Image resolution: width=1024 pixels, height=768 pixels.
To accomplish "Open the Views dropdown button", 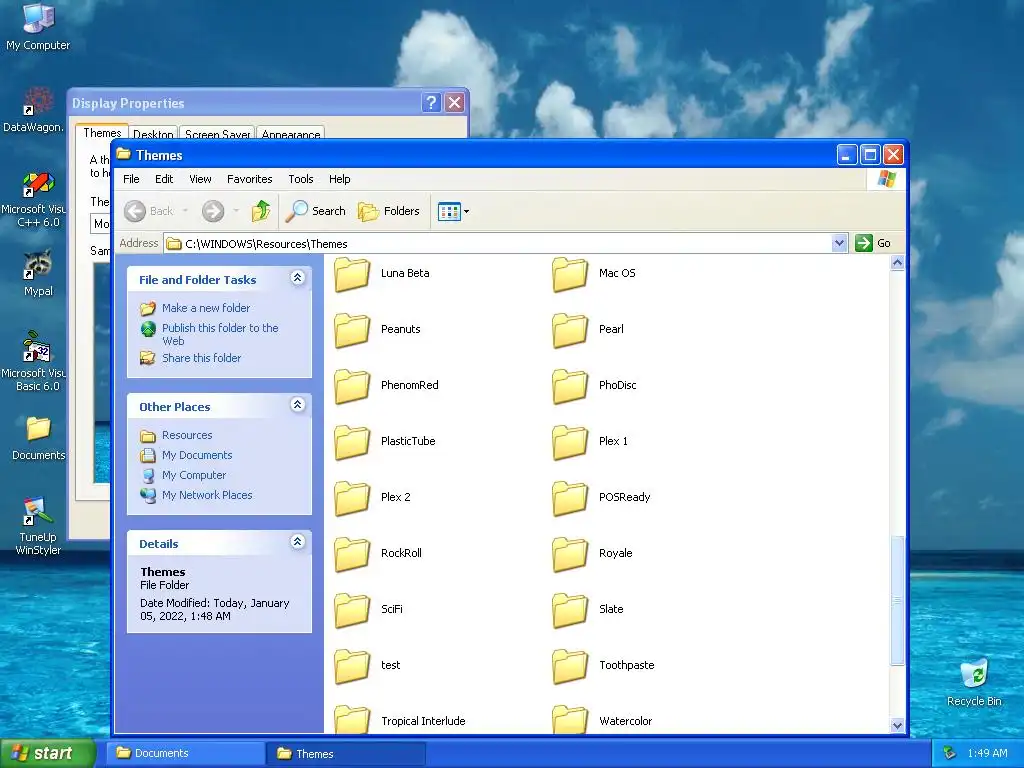I will click(453, 212).
